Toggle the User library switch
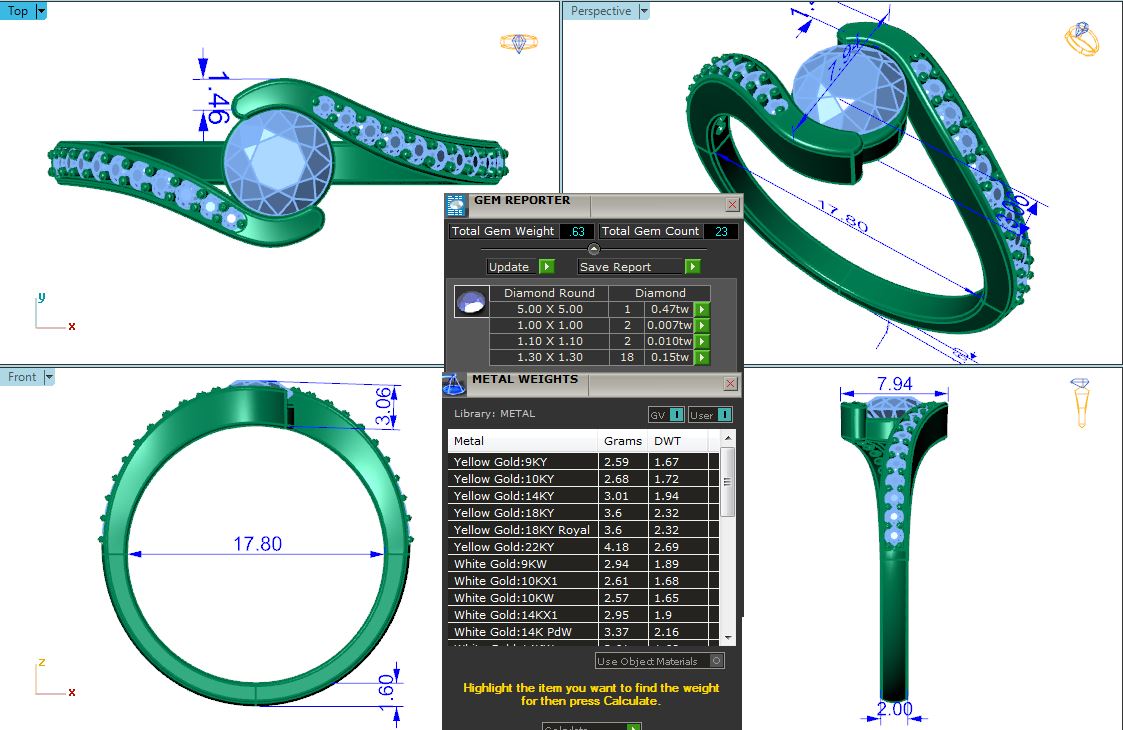This screenshot has height=730, width=1123. (x=710, y=414)
